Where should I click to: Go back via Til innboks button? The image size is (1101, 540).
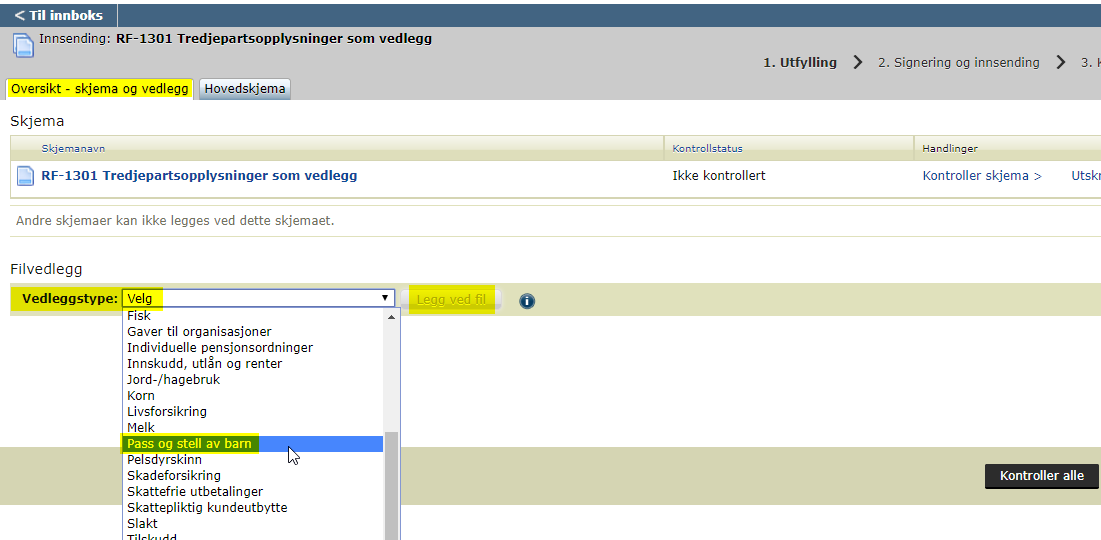tap(59, 15)
